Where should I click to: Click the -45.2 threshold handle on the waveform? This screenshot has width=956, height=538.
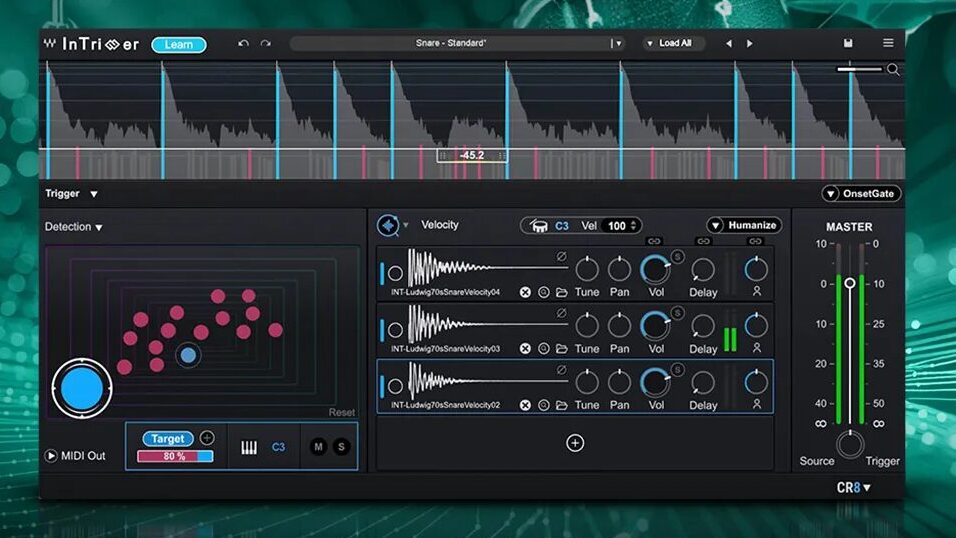point(472,156)
